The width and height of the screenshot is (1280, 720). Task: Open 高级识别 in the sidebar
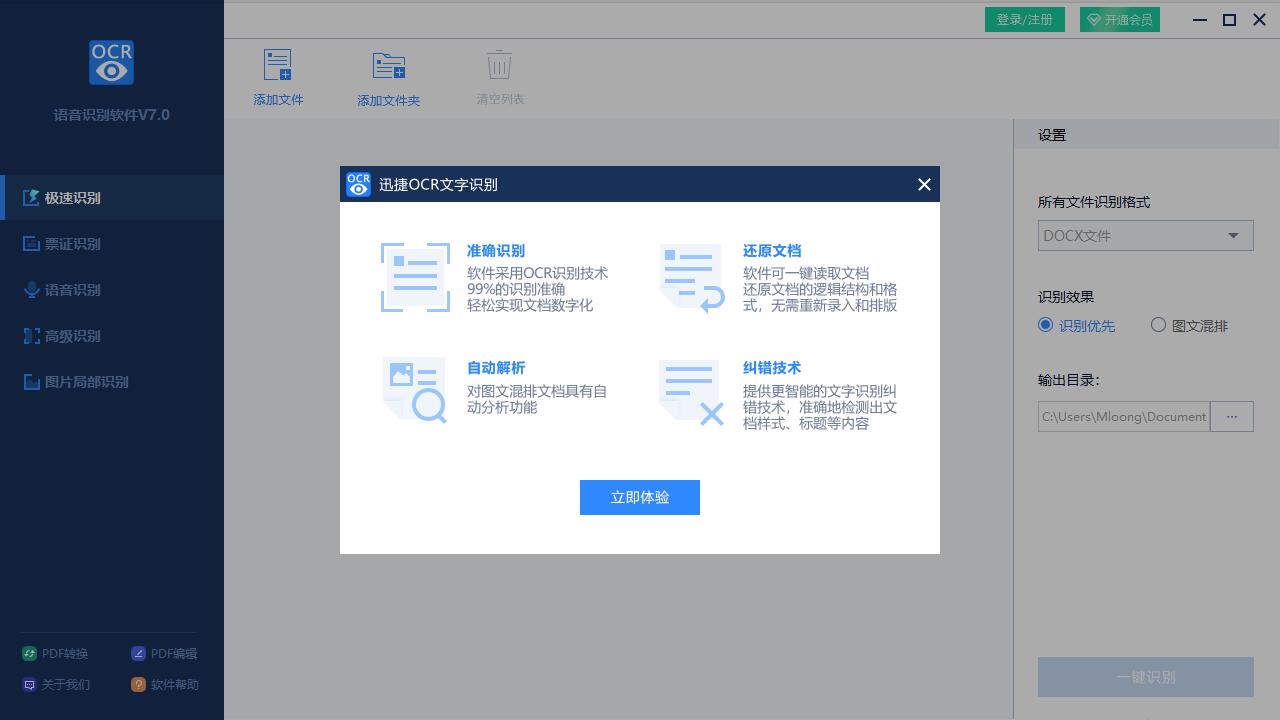click(112, 336)
